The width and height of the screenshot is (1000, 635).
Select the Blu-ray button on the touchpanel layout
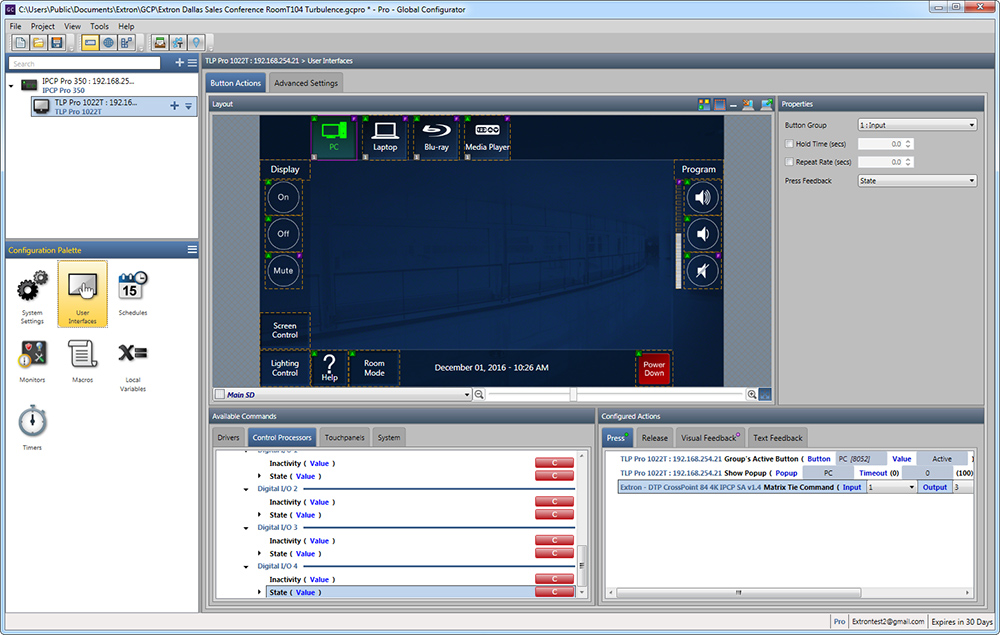[436, 138]
